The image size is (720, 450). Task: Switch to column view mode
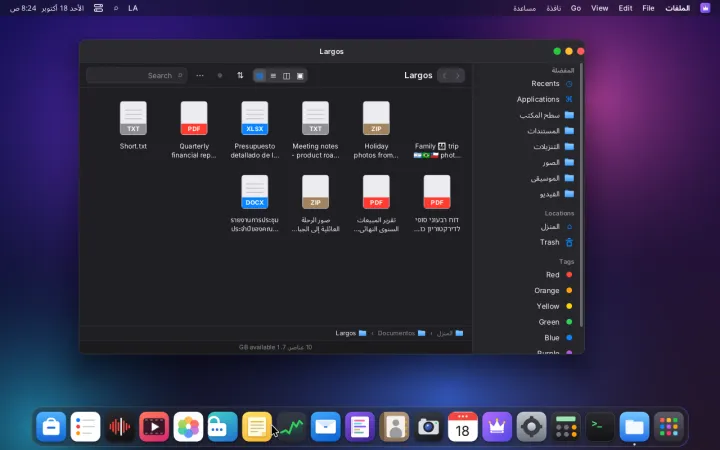(287, 76)
